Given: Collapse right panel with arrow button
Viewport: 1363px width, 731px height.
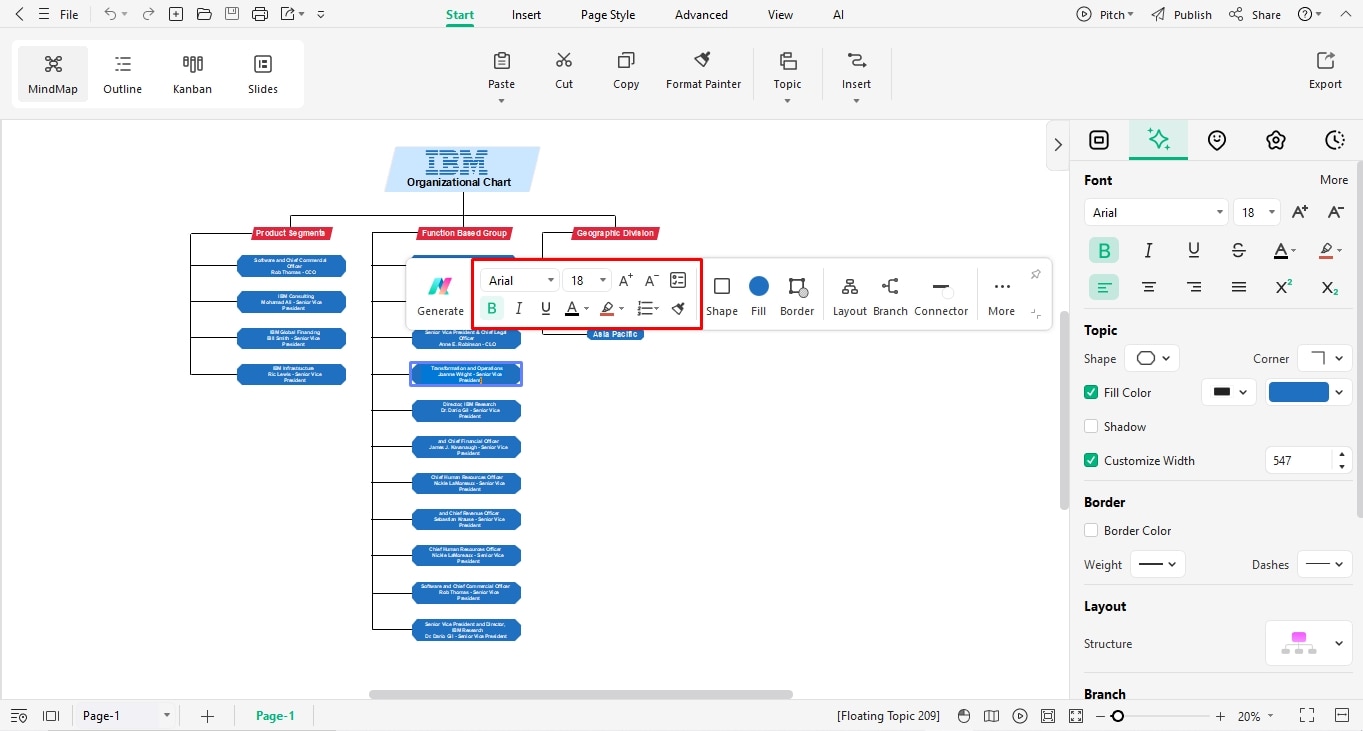Looking at the screenshot, I should 1058,145.
